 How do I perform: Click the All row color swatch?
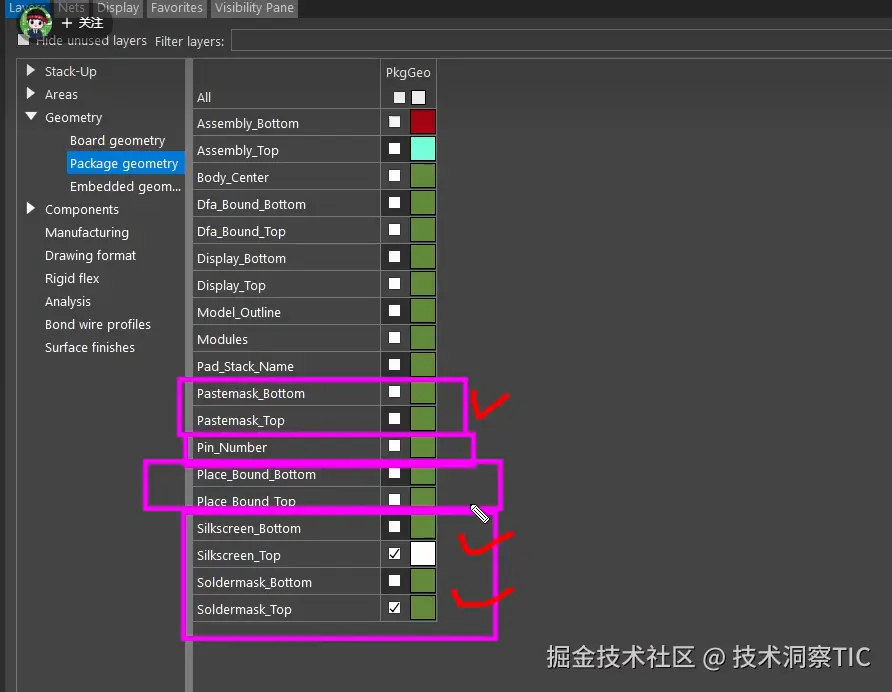pyautogui.click(x=419, y=97)
